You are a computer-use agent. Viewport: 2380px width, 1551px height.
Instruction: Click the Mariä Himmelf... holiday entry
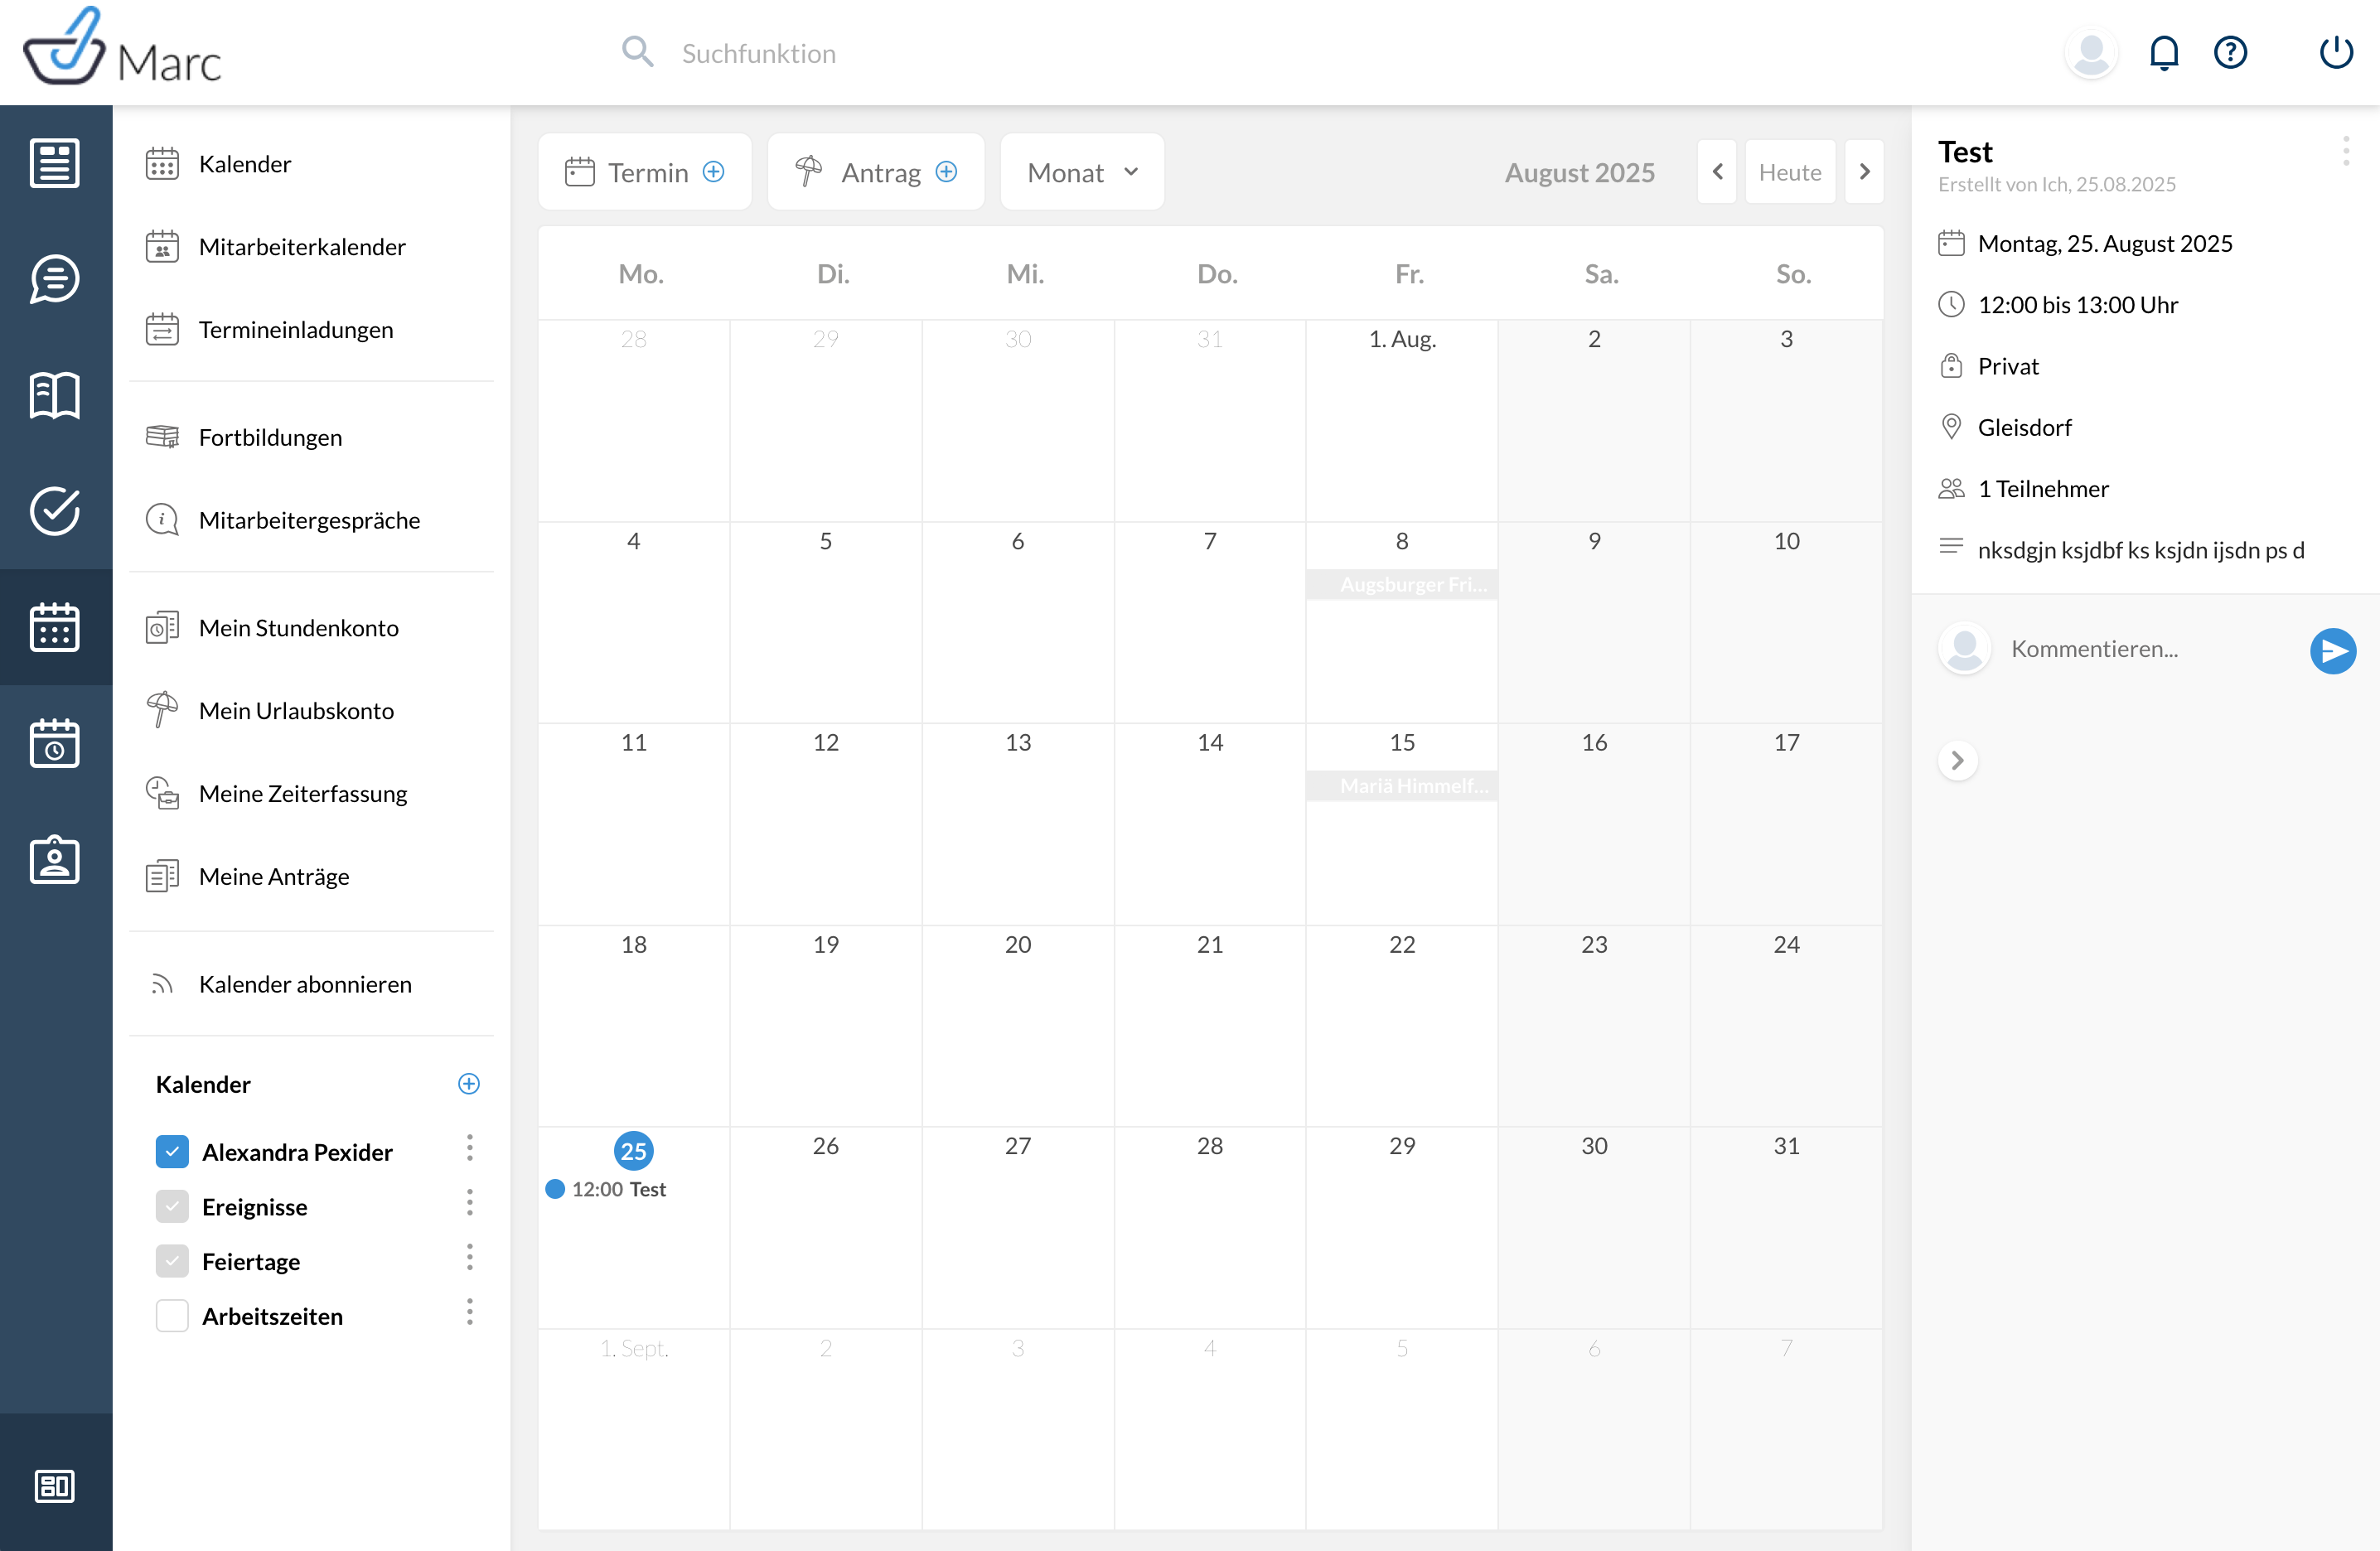coord(1402,786)
